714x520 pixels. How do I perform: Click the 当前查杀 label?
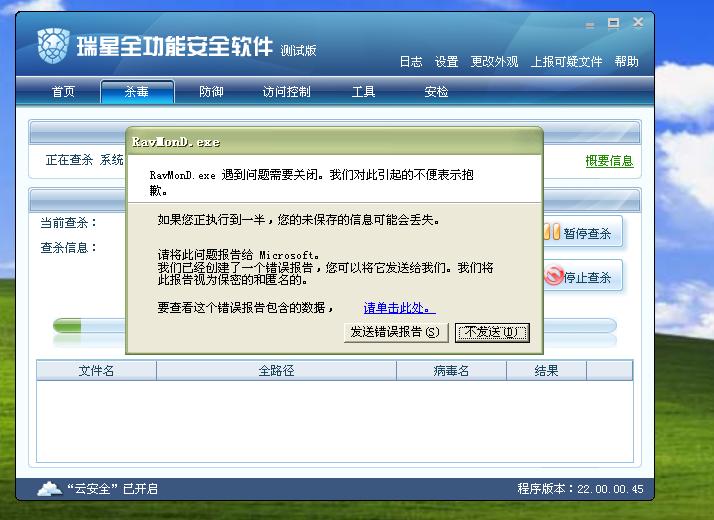coord(68,223)
